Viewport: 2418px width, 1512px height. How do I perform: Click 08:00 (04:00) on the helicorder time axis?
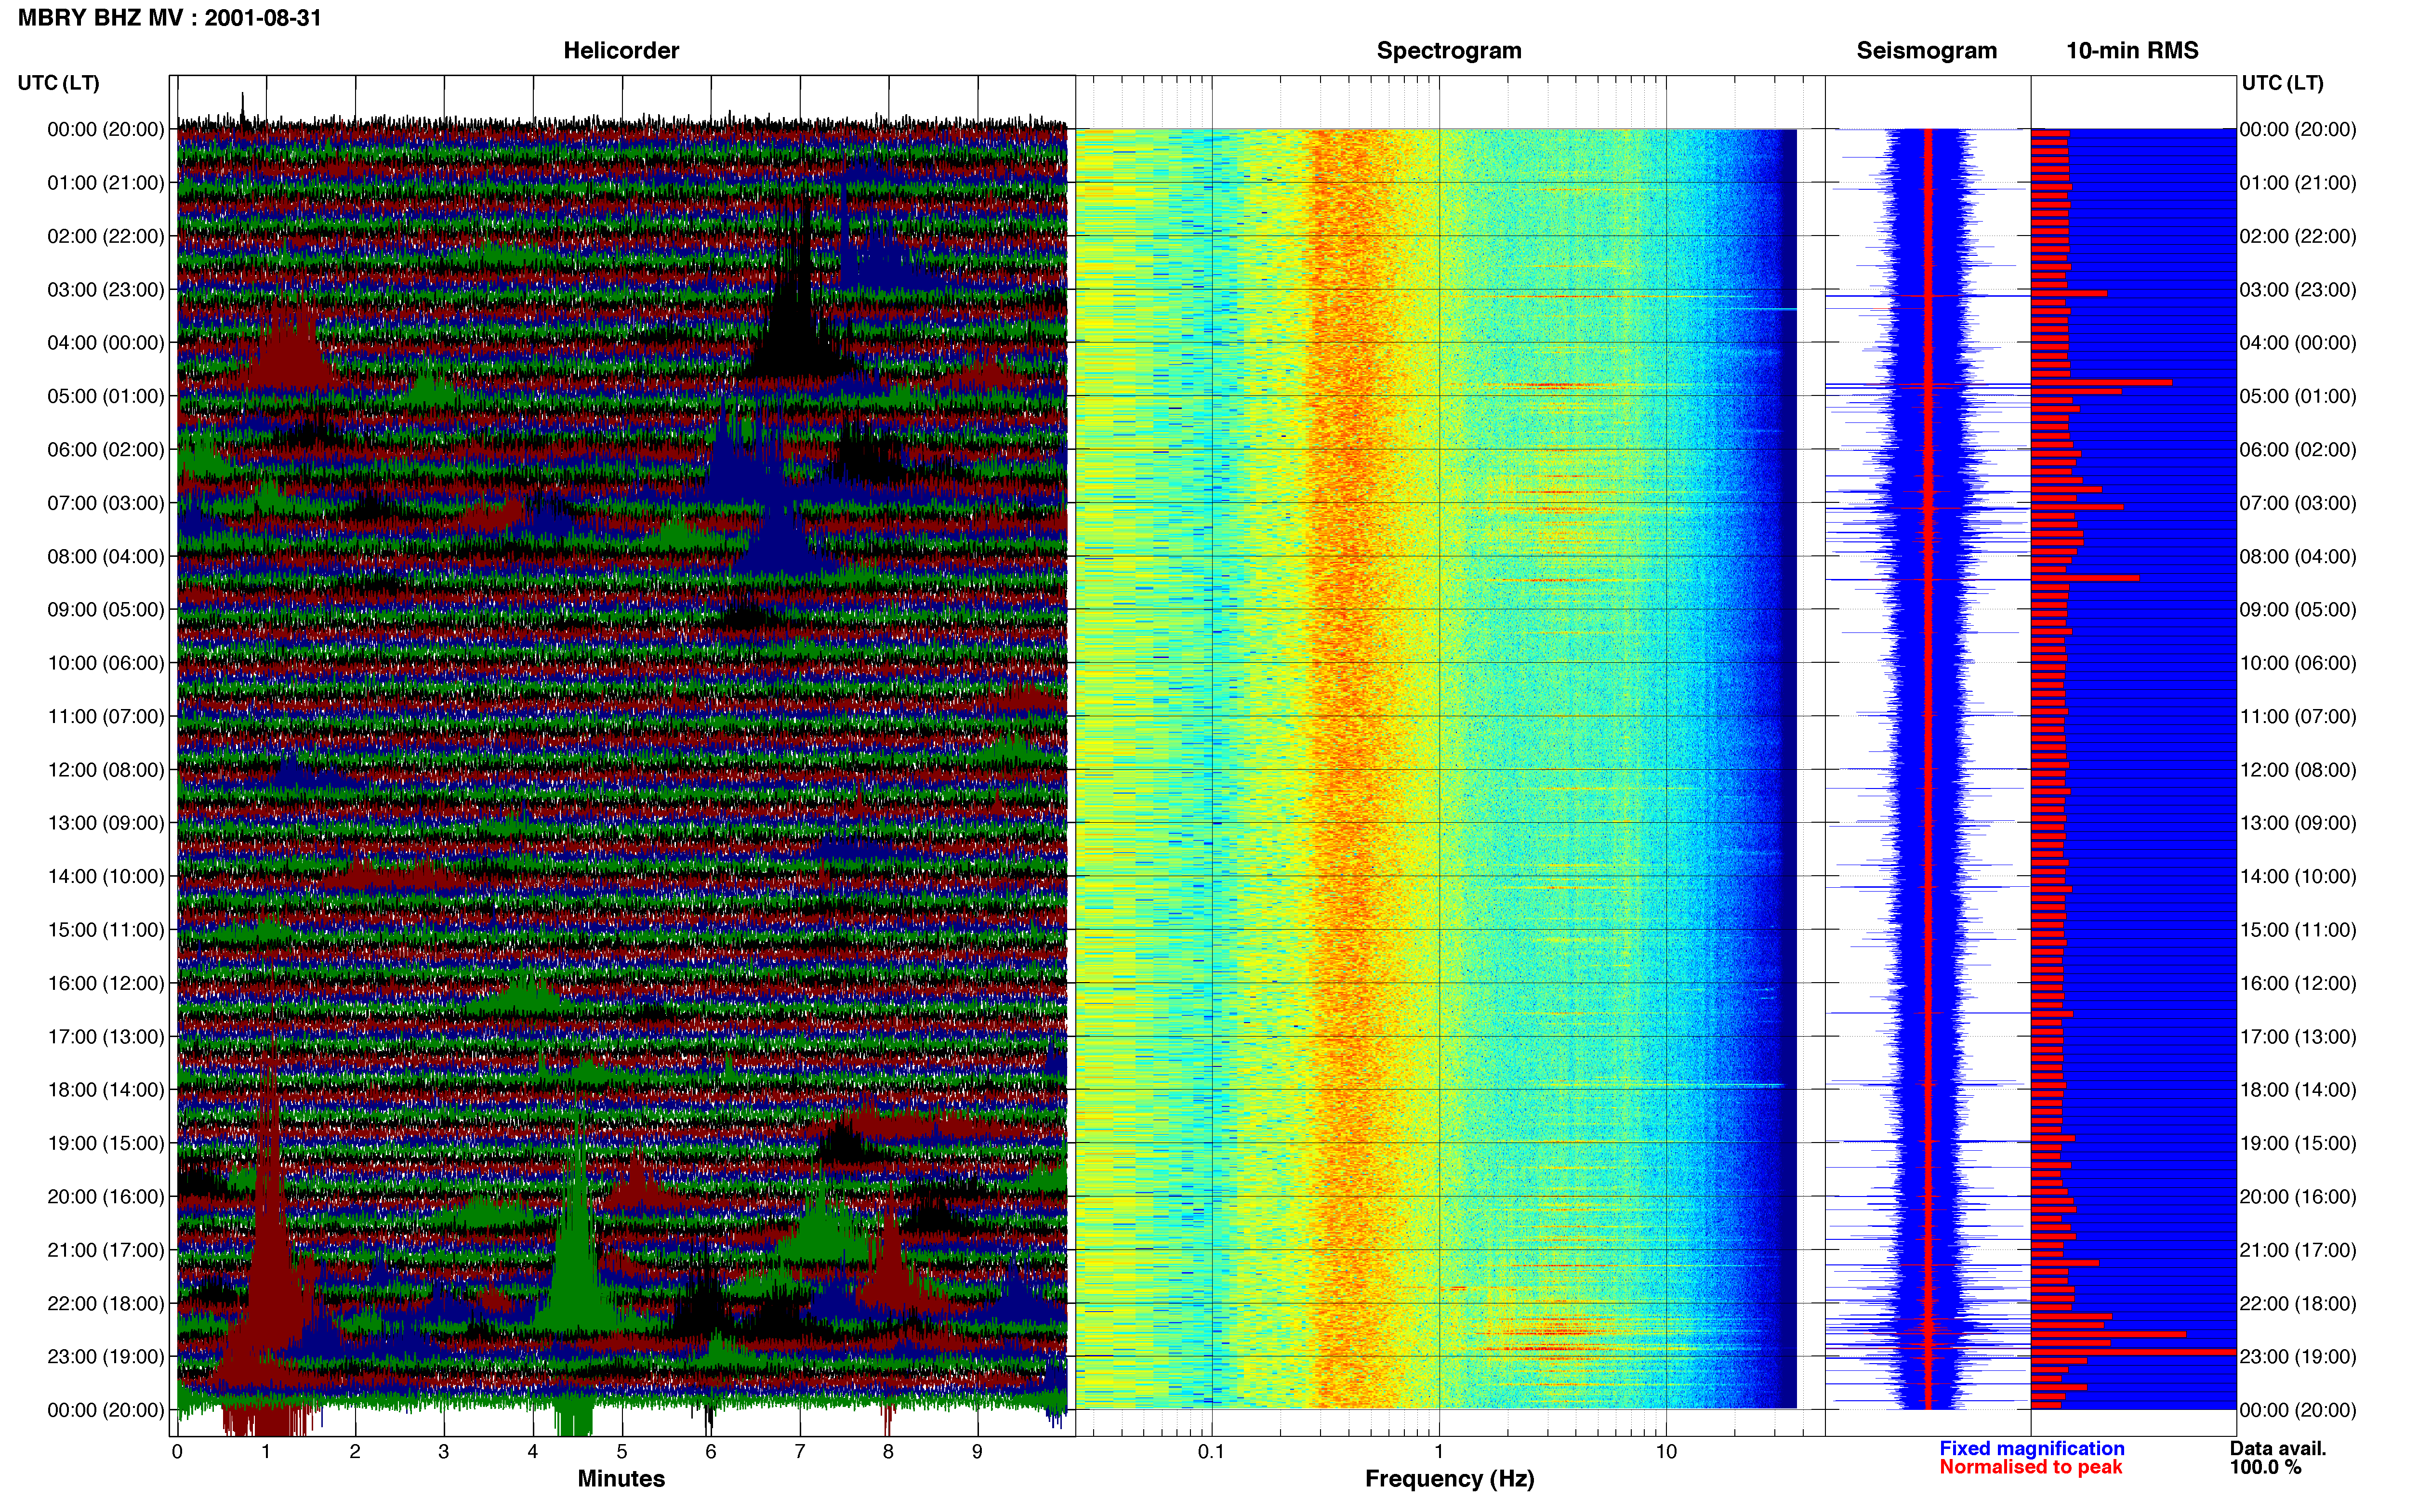106,556
